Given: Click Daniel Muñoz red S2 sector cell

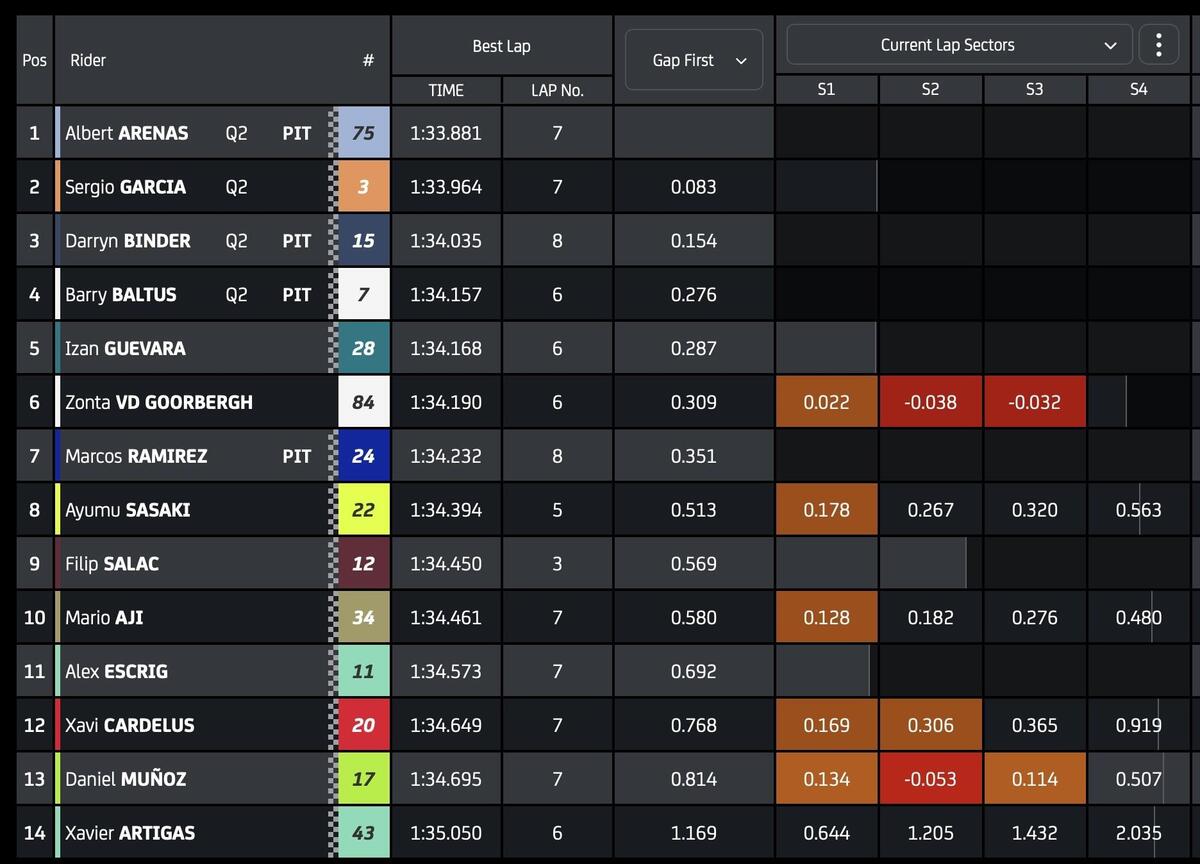Looking at the screenshot, I should coord(930,779).
